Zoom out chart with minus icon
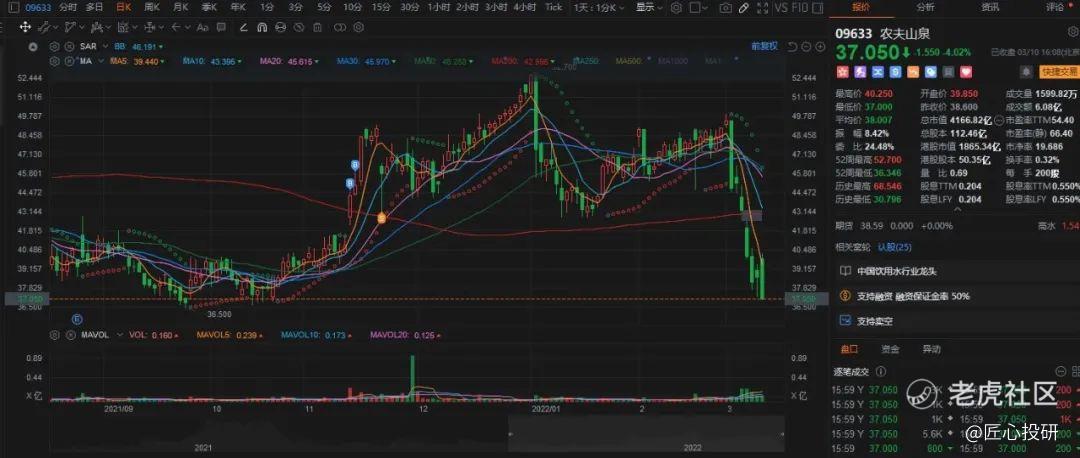The width and height of the screenshot is (1080, 458). tap(807, 46)
